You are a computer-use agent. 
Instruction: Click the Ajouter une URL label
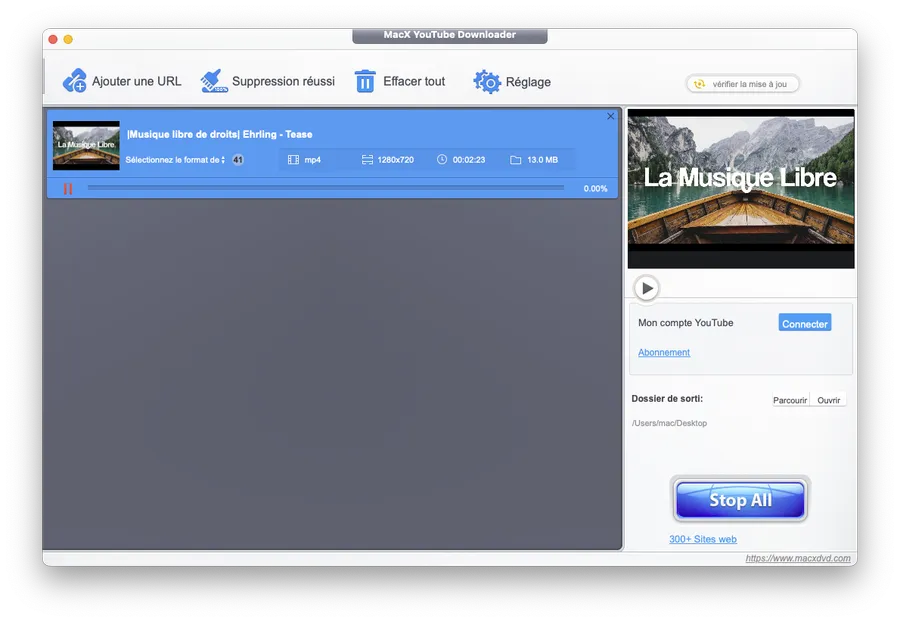tap(137, 81)
